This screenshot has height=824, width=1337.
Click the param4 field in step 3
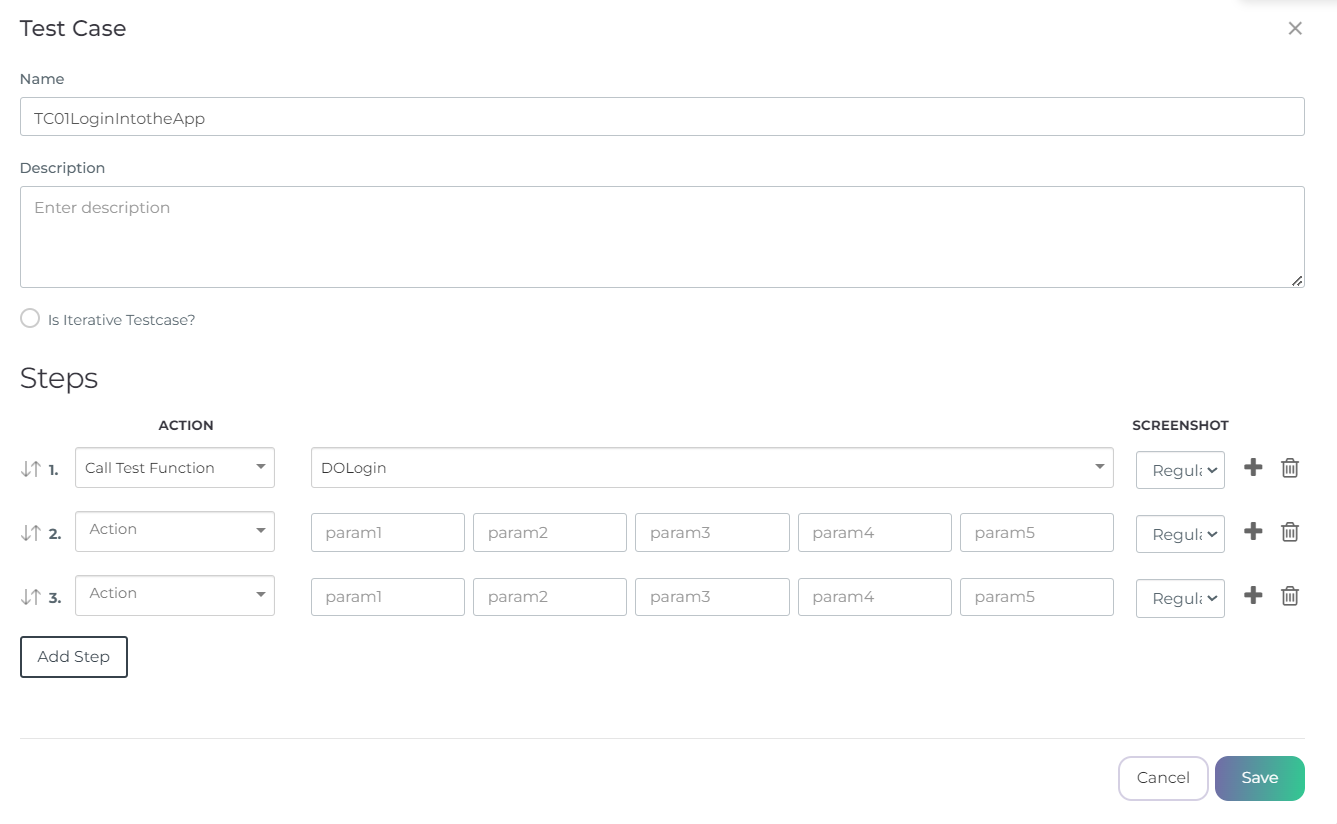click(x=875, y=597)
